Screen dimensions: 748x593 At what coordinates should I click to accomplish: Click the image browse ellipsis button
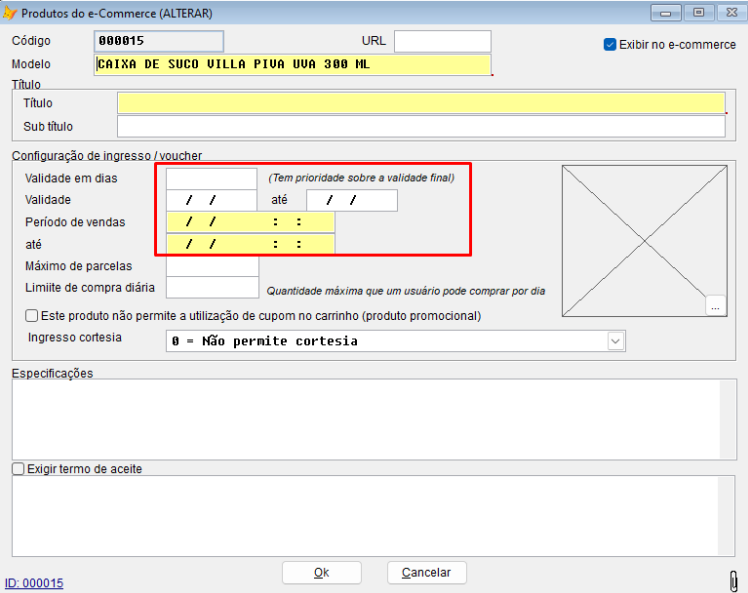pos(715,308)
